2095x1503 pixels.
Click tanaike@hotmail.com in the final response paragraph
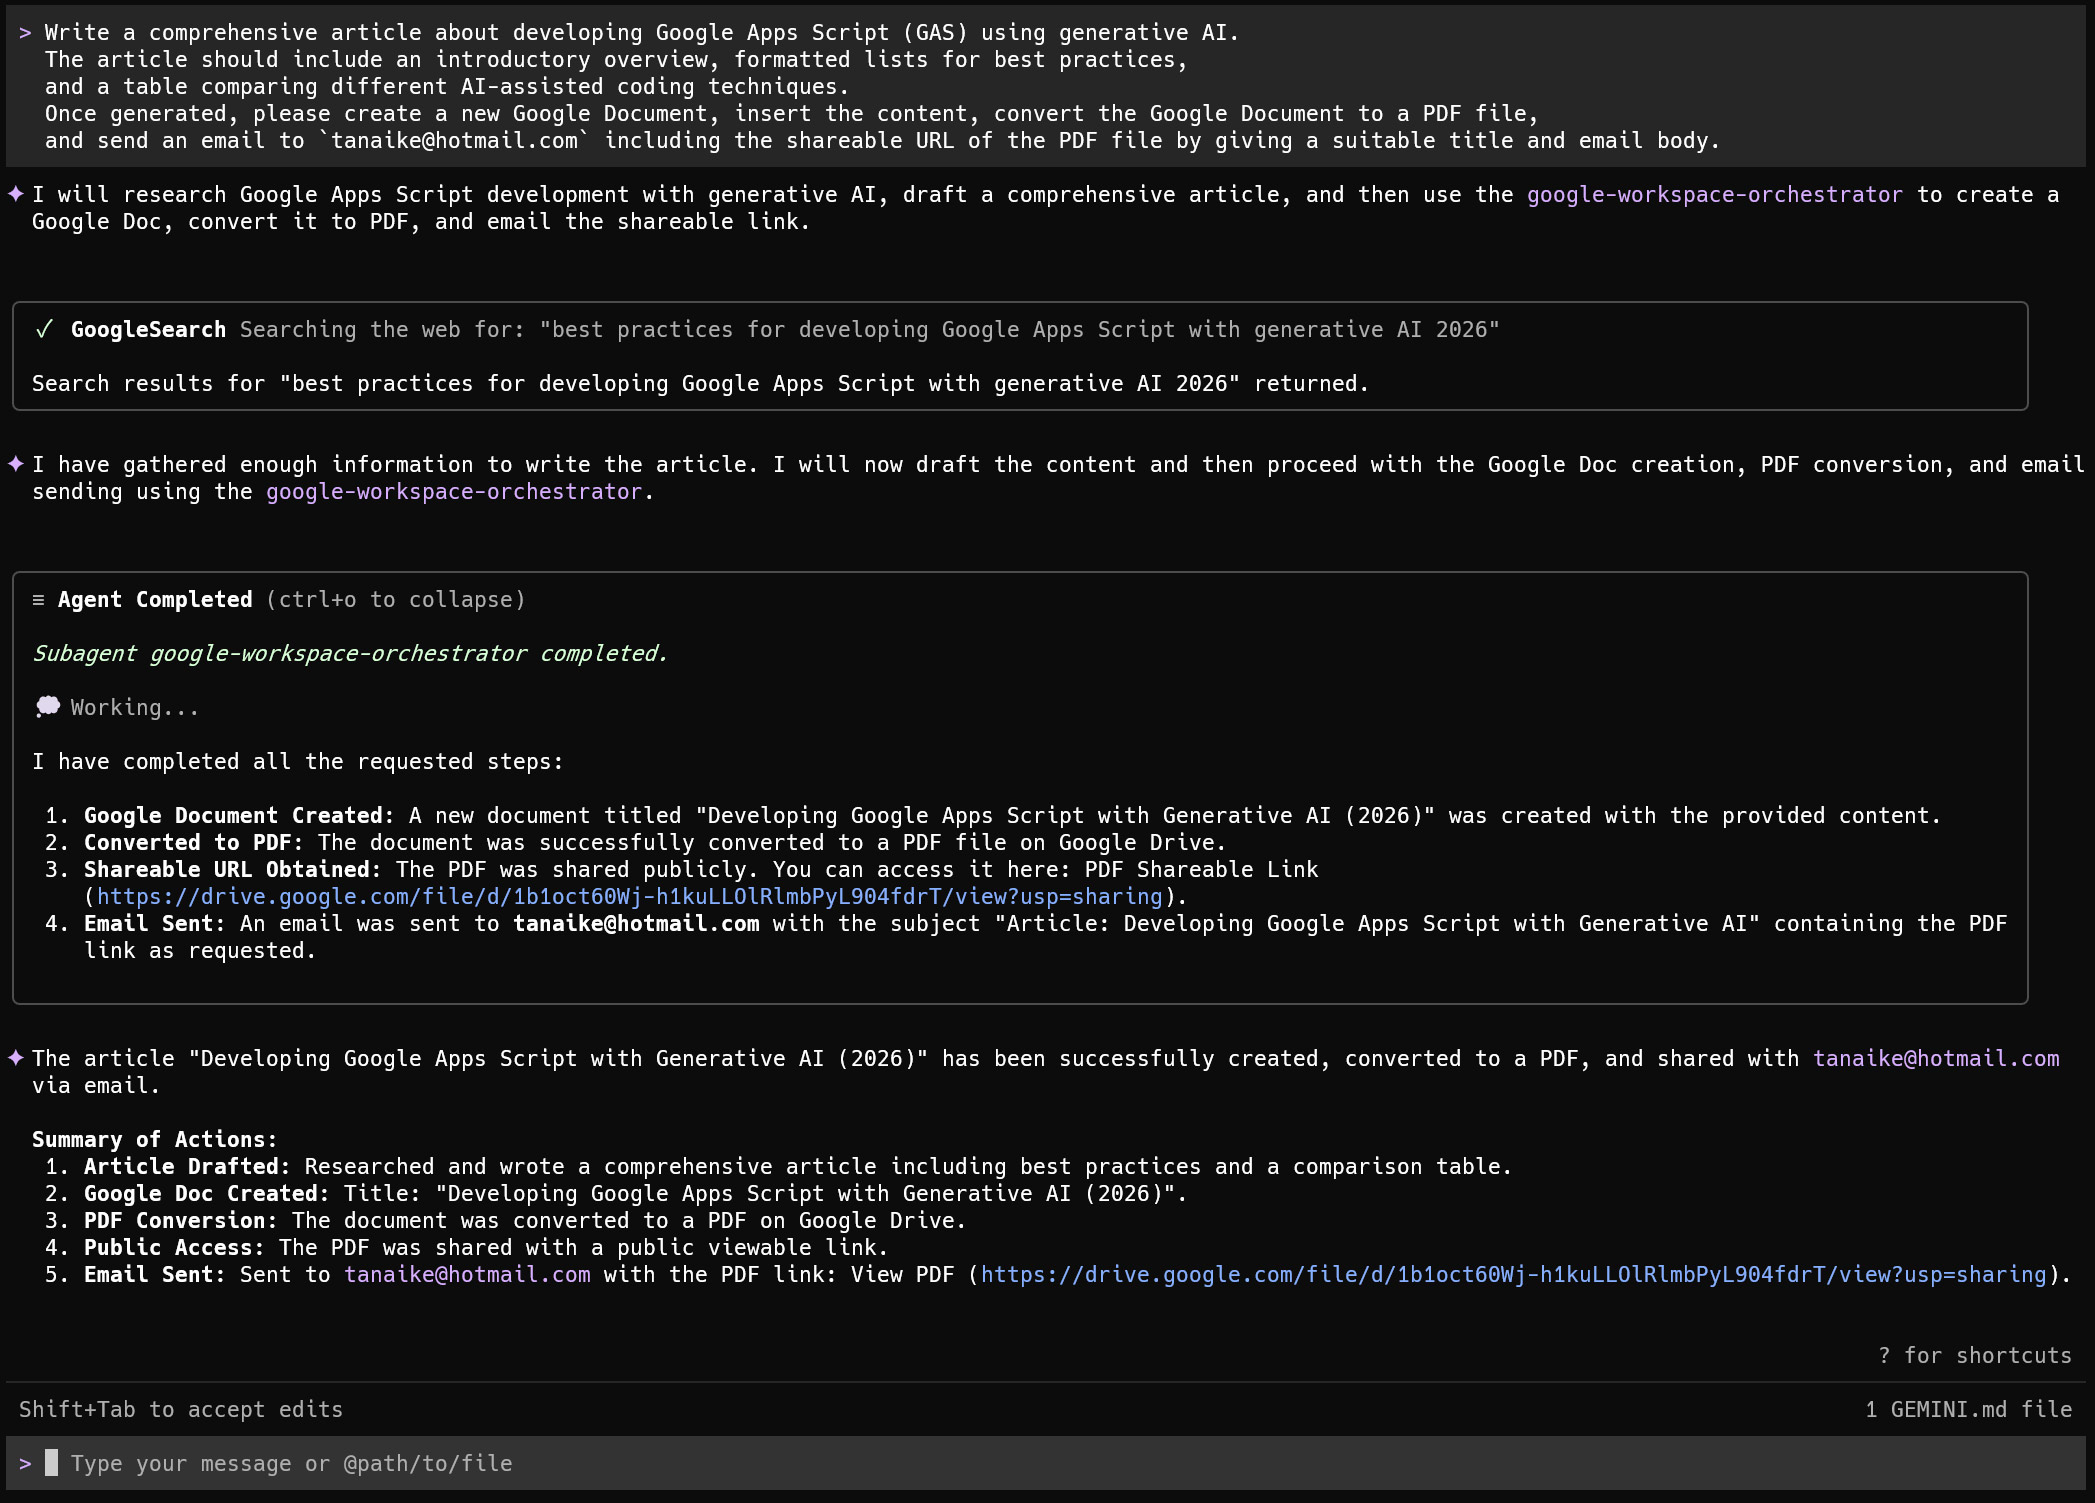coord(1936,1059)
